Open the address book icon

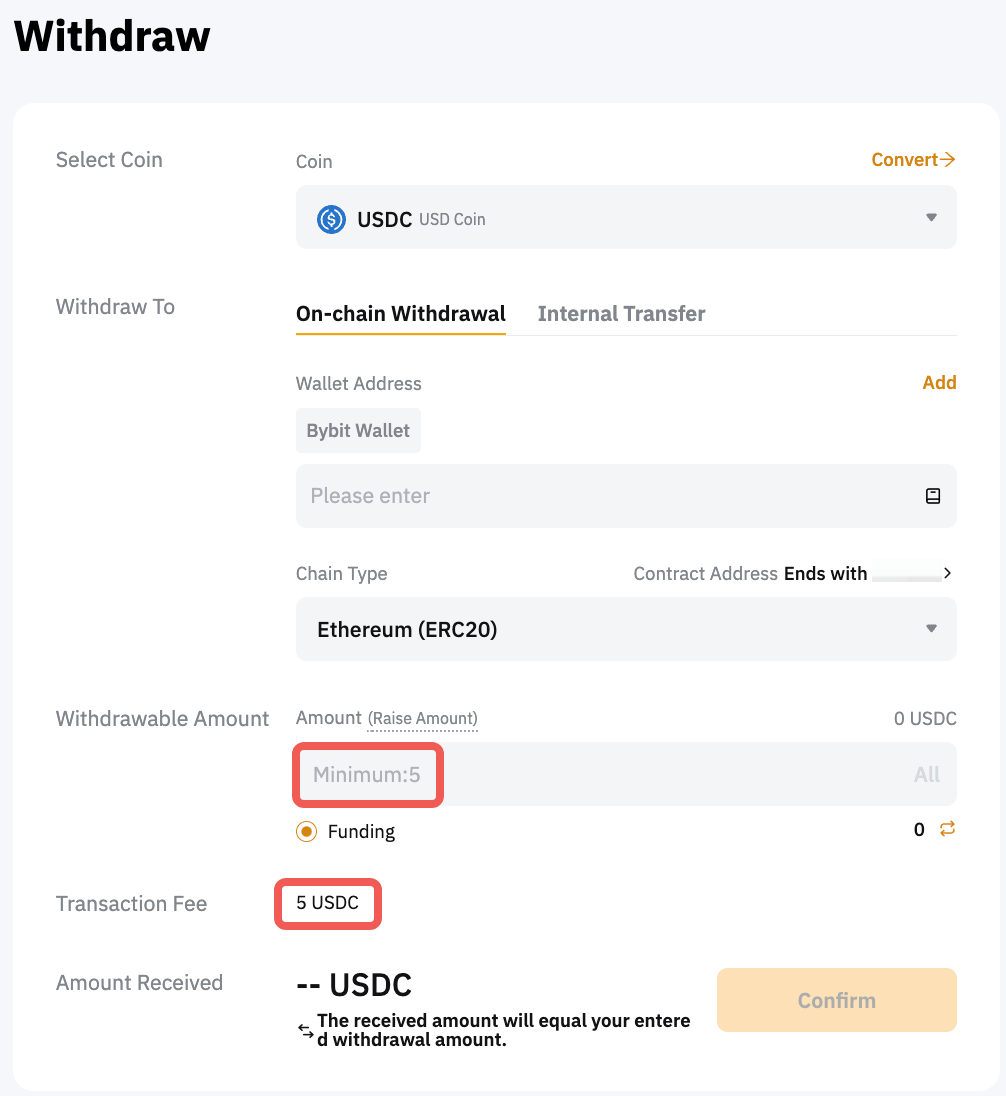932,496
